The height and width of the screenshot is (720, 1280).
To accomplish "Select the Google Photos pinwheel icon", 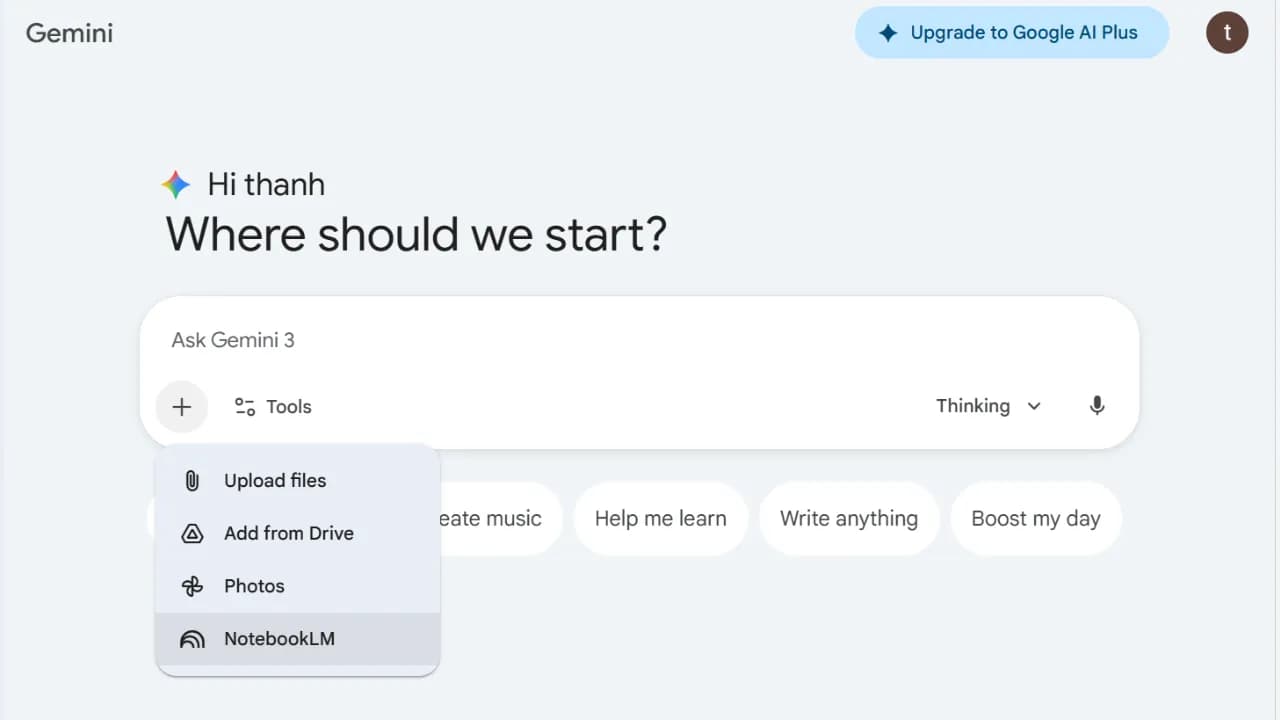I will click(191, 586).
